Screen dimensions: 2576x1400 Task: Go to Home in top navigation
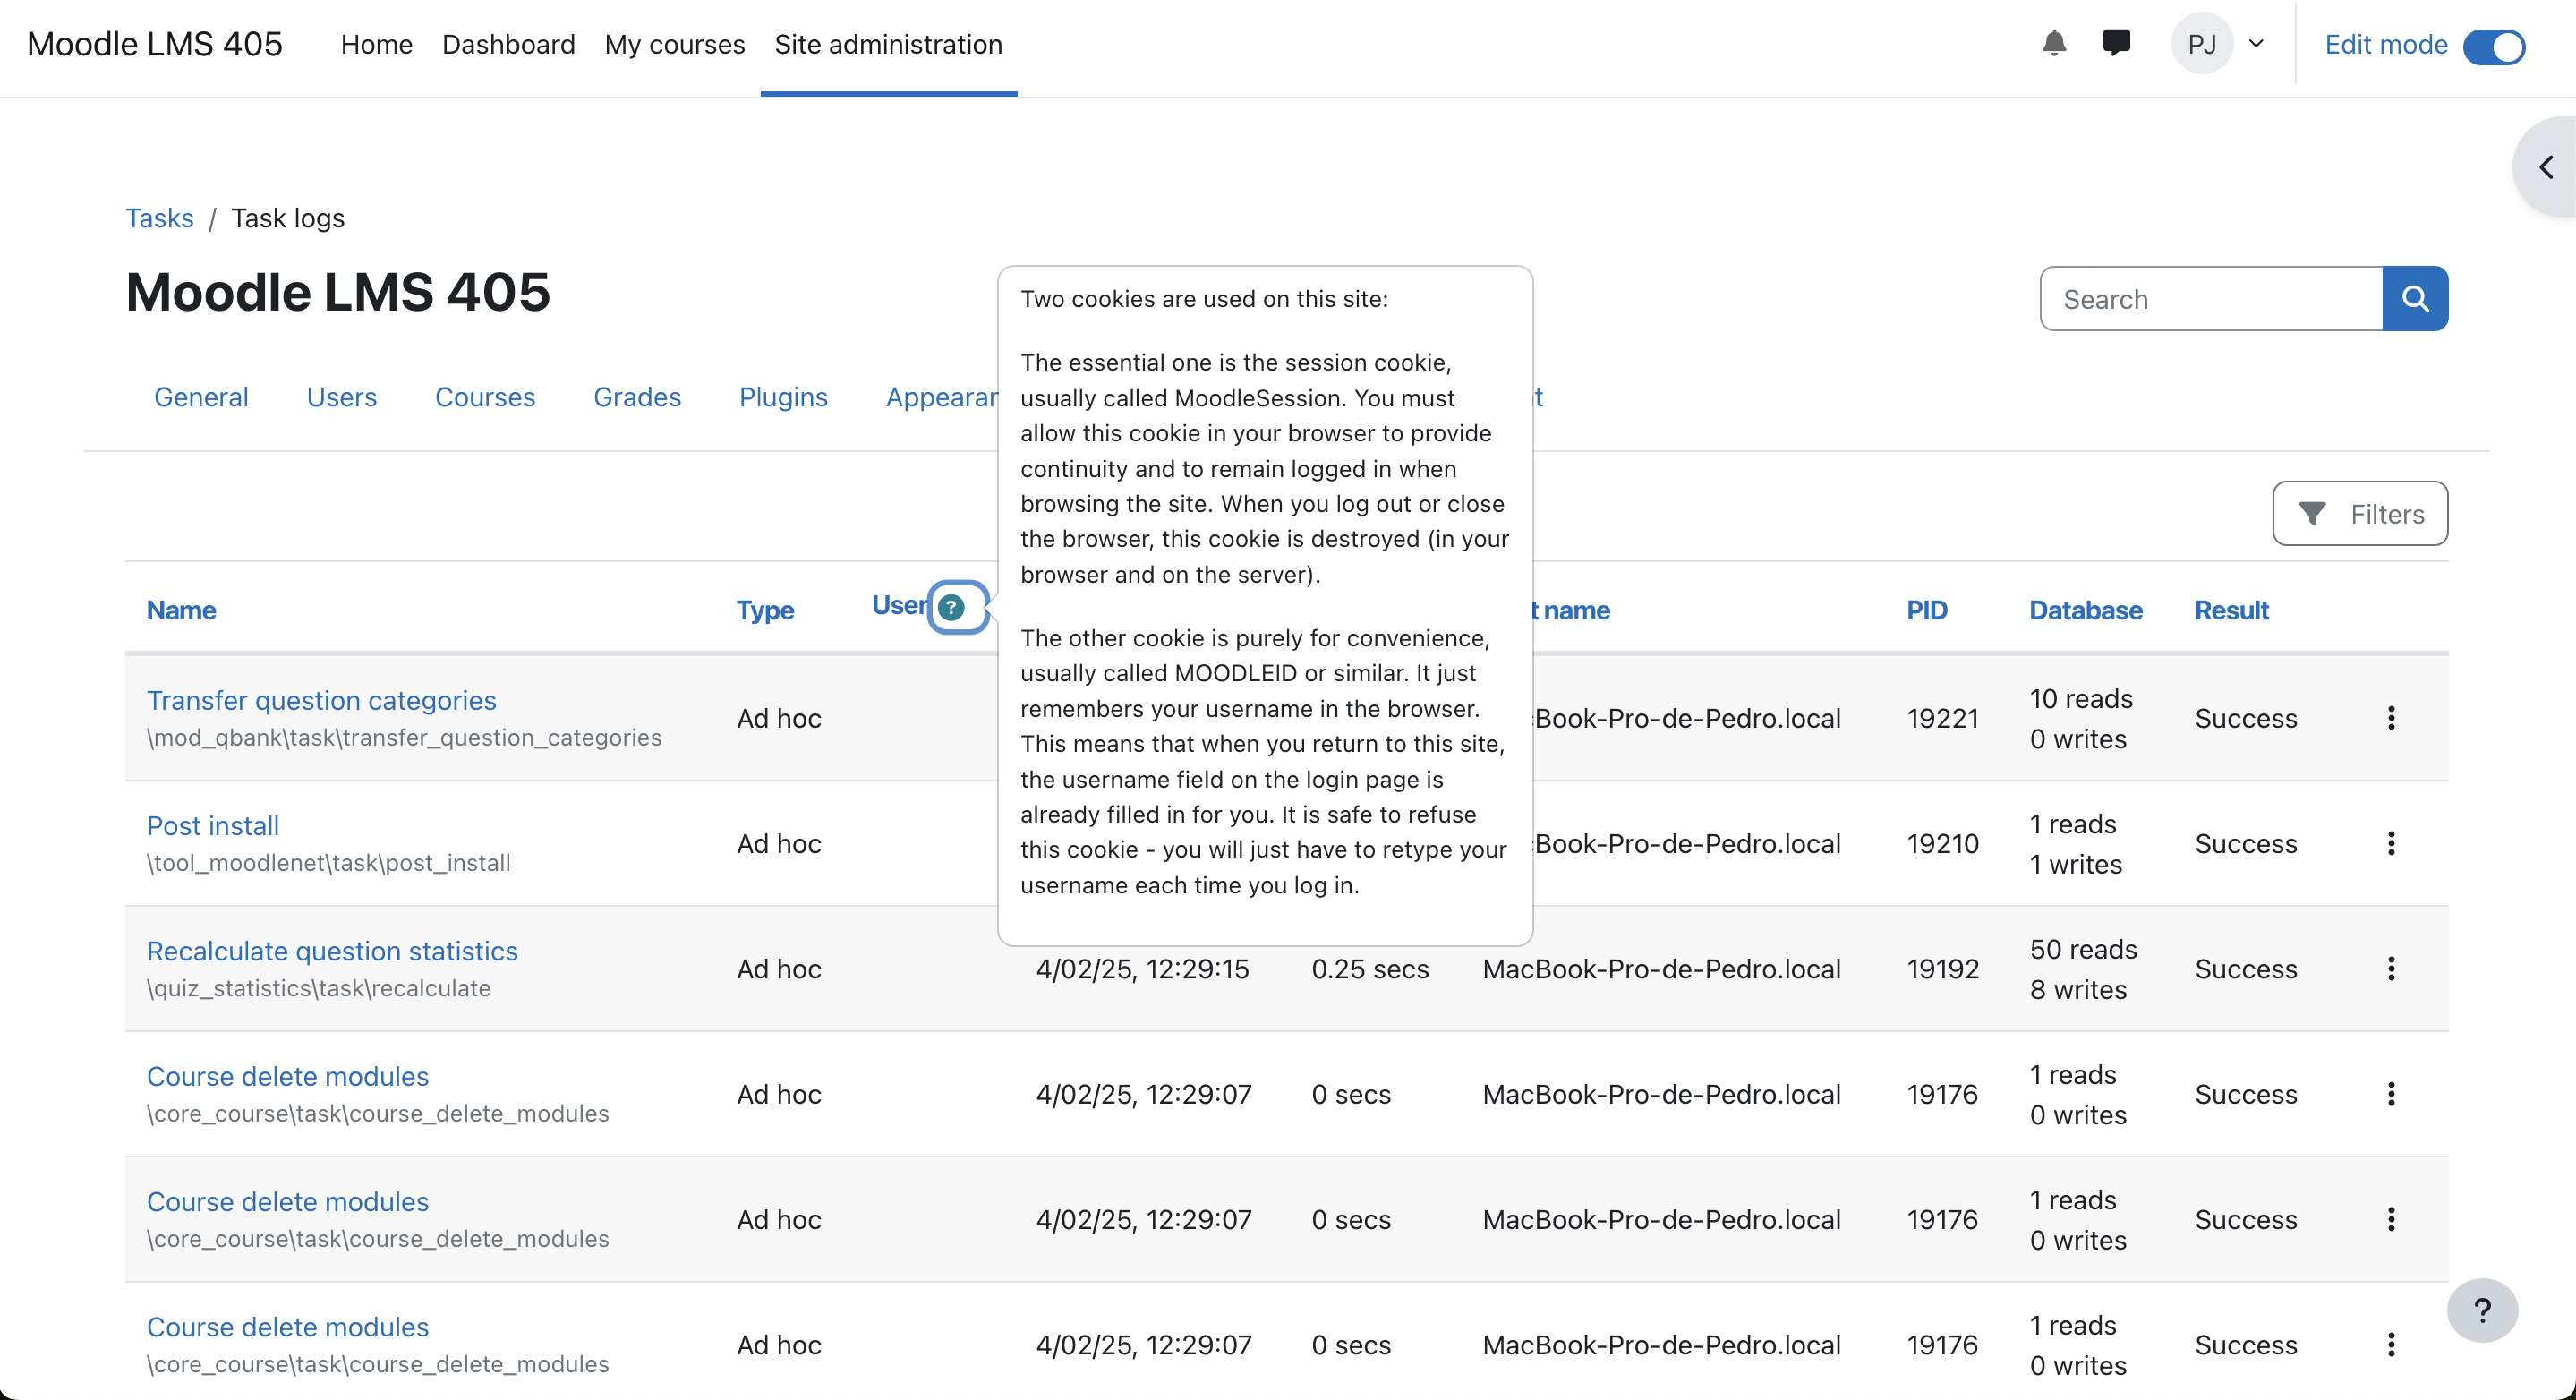376,44
